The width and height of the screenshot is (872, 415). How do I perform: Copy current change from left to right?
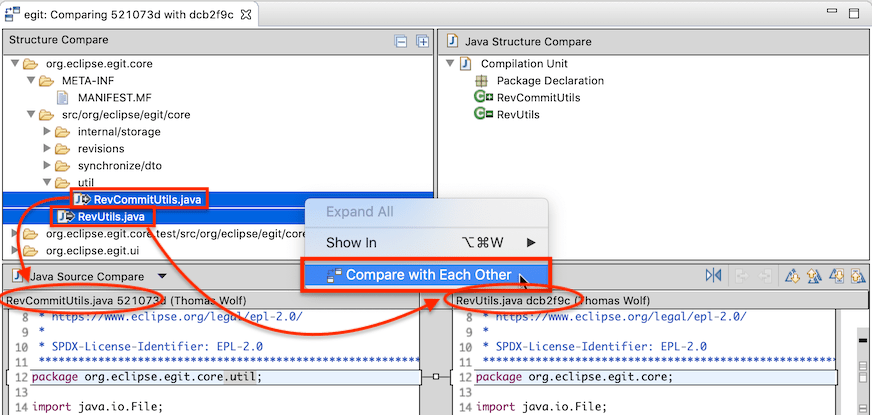[741, 275]
